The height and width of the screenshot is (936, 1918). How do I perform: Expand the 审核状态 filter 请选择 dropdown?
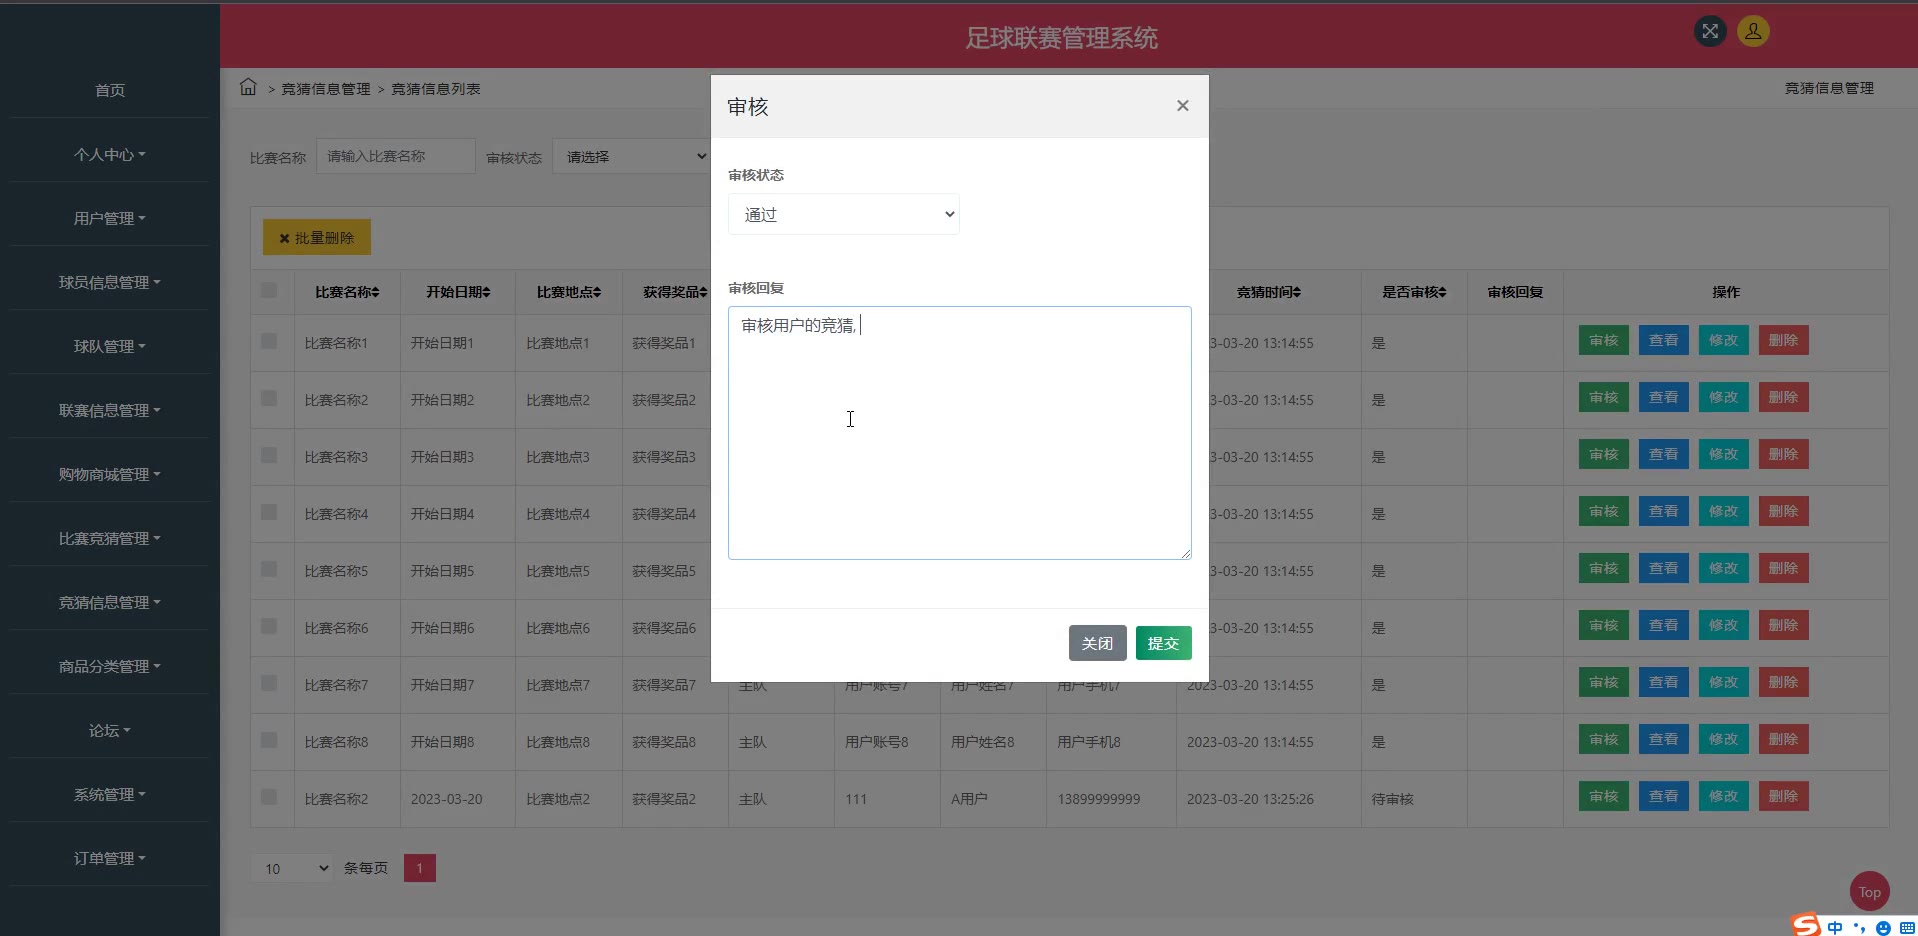click(632, 157)
